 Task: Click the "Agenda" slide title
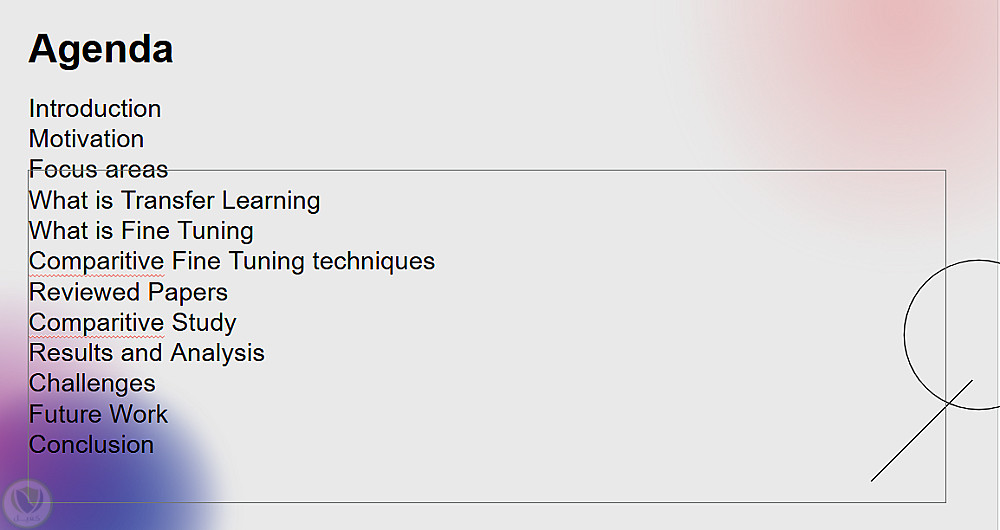tap(101, 49)
